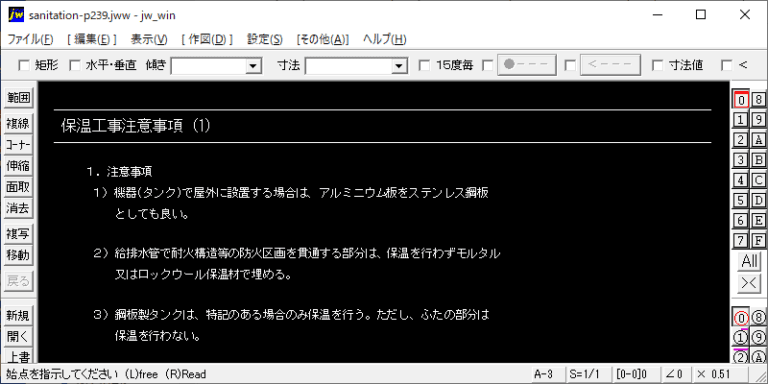Select layer F button

point(759,240)
